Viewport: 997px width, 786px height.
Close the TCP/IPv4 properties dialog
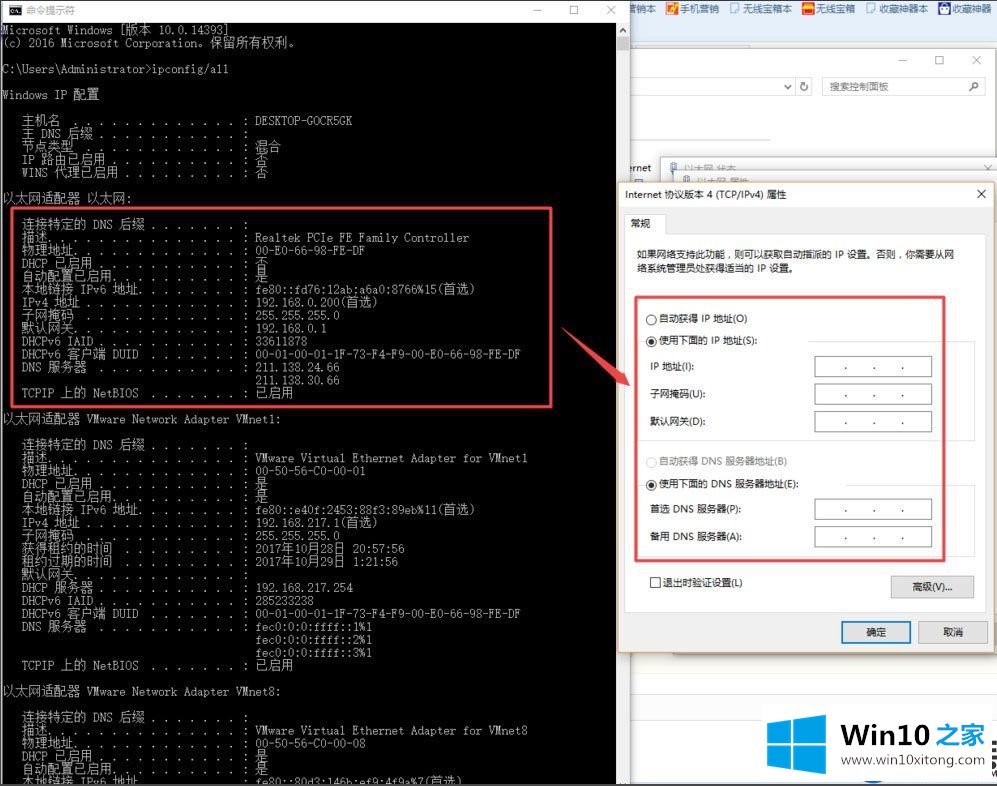pyautogui.click(x=981, y=194)
